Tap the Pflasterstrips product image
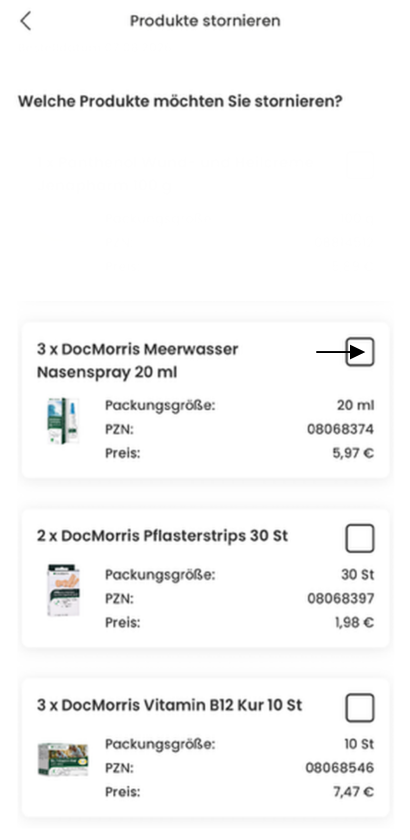The width and height of the screenshot is (410, 840). tap(63, 589)
